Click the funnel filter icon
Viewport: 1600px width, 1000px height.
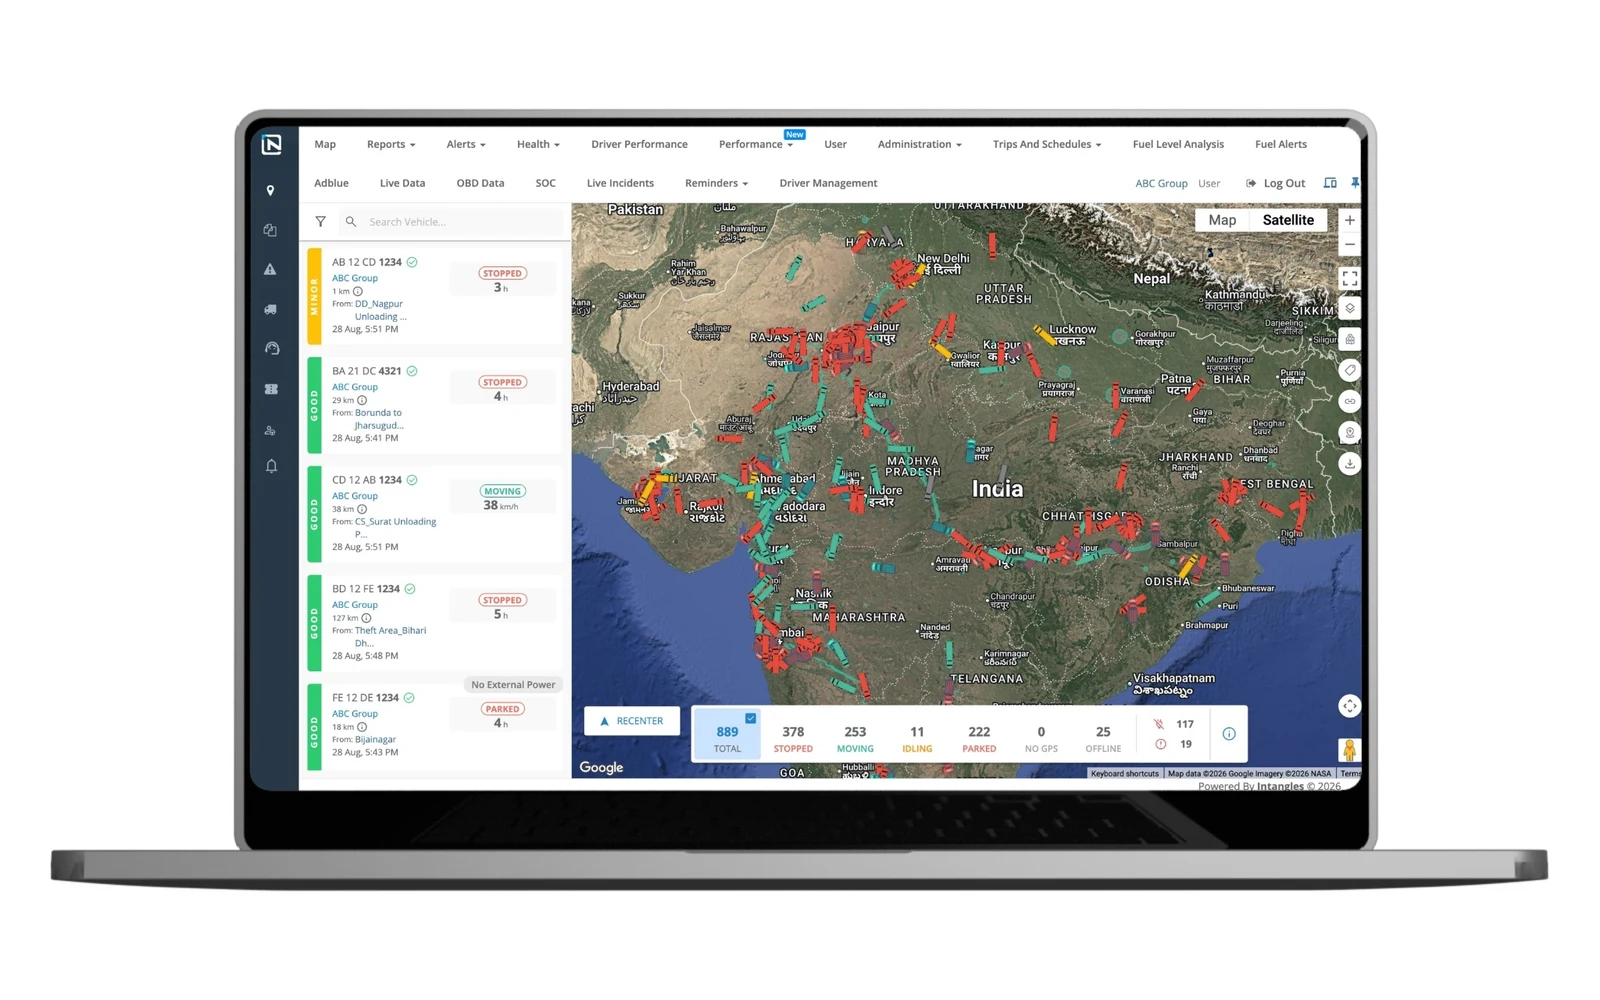tap(320, 222)
